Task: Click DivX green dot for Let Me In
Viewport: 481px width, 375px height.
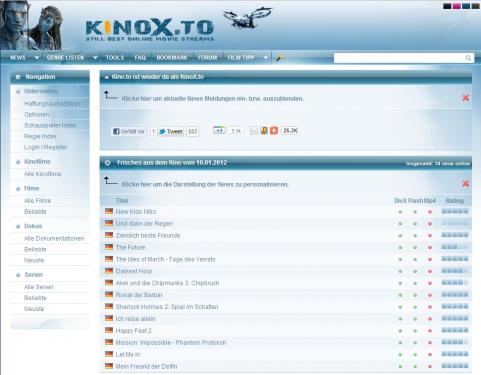Action: click(x=400, y=354)
